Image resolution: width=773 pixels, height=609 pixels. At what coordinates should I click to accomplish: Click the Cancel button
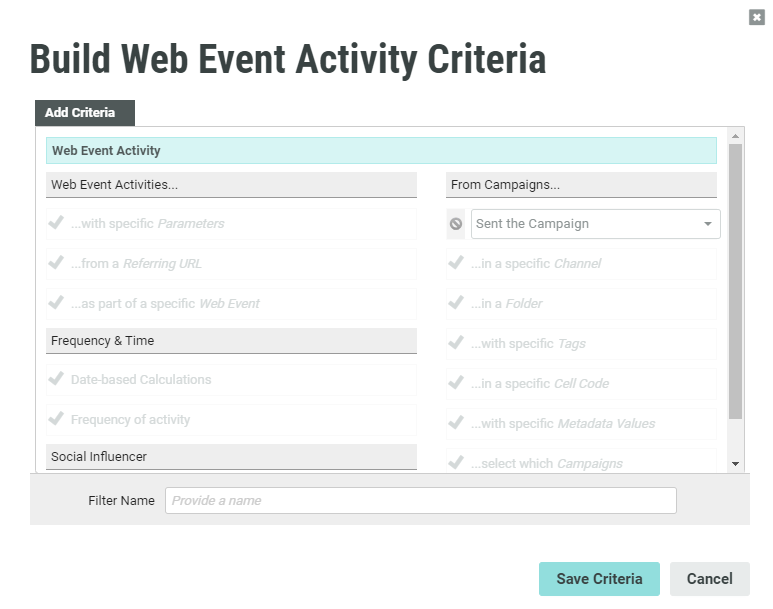[x=709, y=579]
